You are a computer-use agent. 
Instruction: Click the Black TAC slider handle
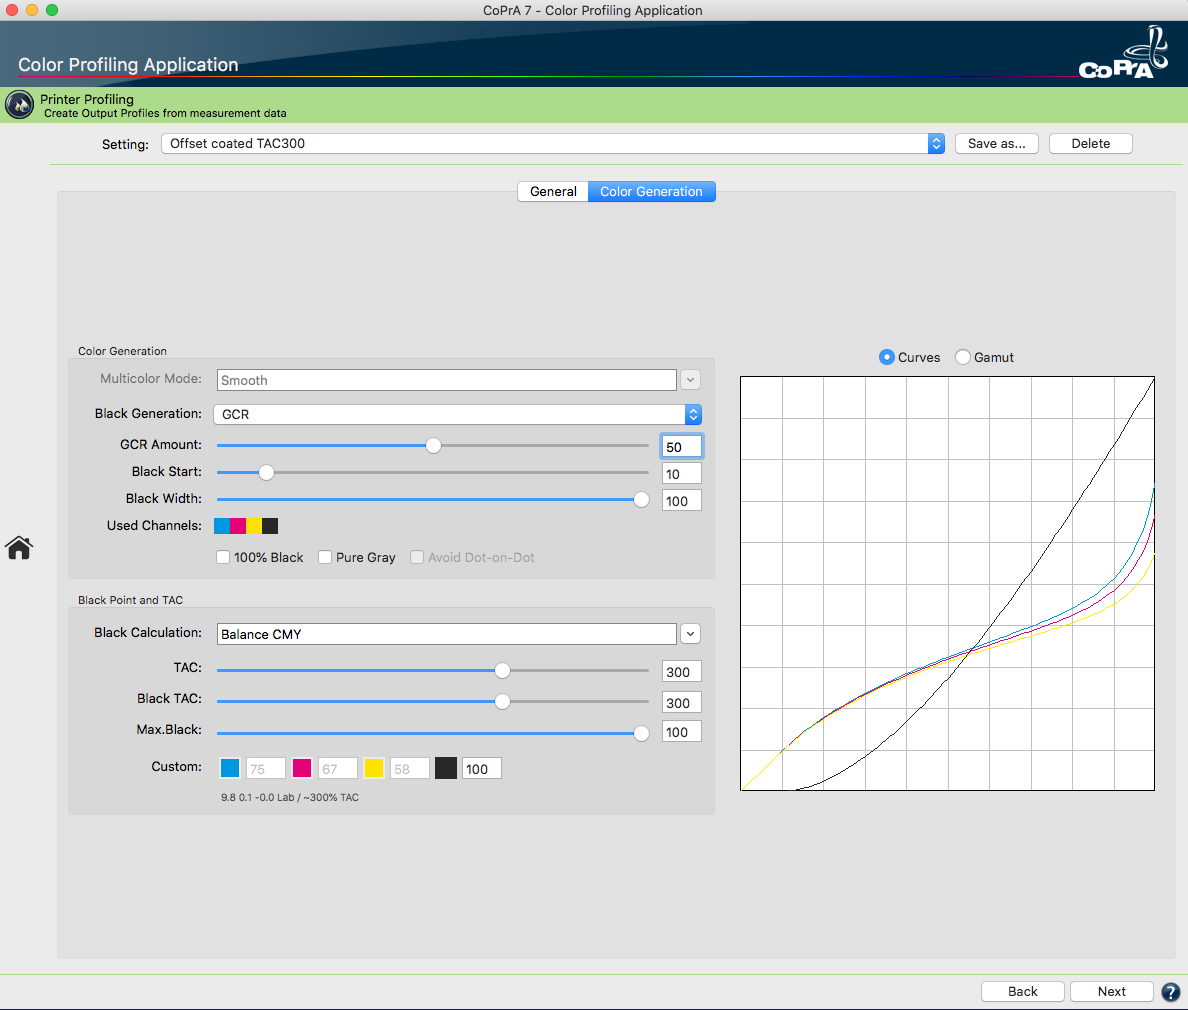[502, 702]
